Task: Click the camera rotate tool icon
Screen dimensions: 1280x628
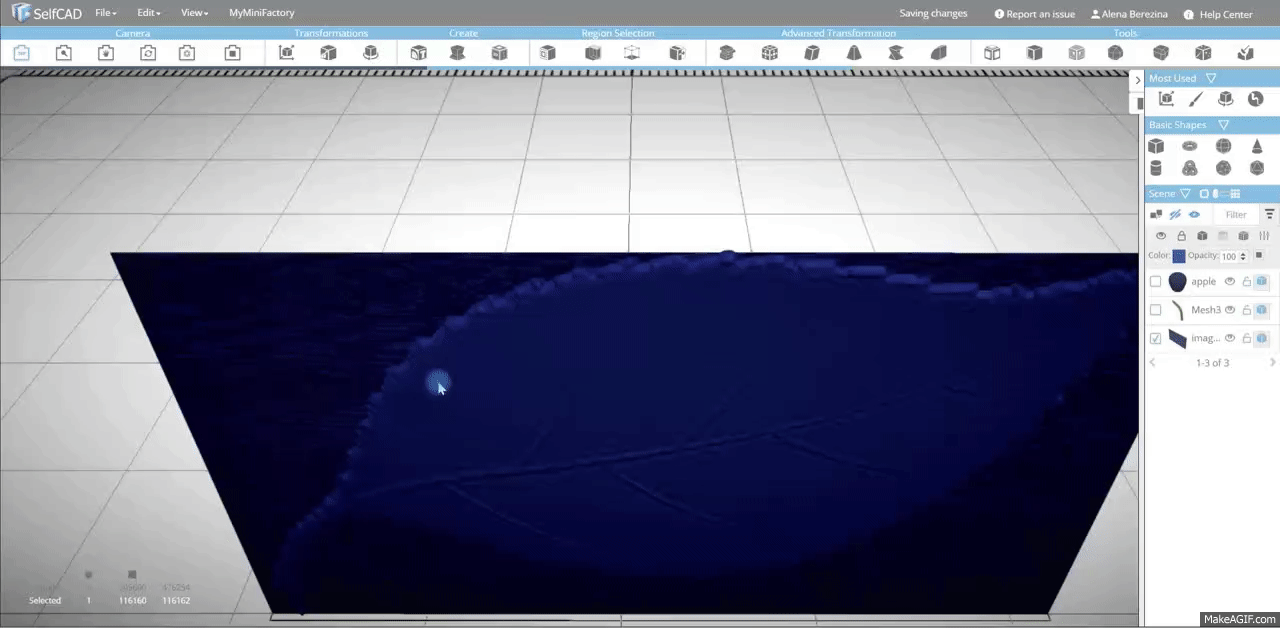Action: (148, 53)
